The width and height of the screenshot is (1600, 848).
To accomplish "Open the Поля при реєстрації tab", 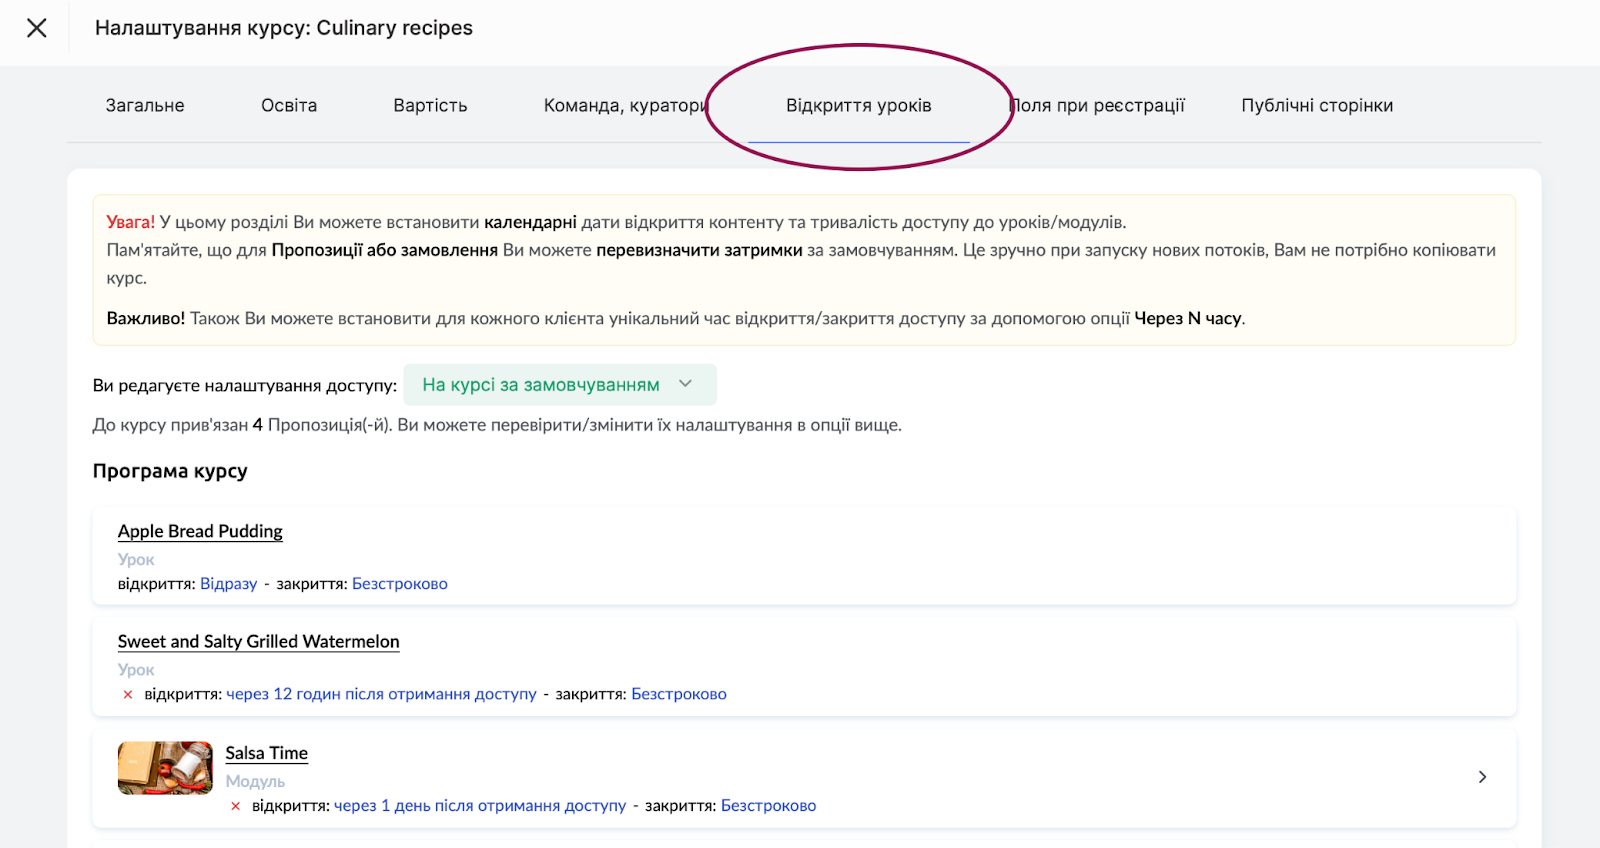I will click(x=1098, y=106).
